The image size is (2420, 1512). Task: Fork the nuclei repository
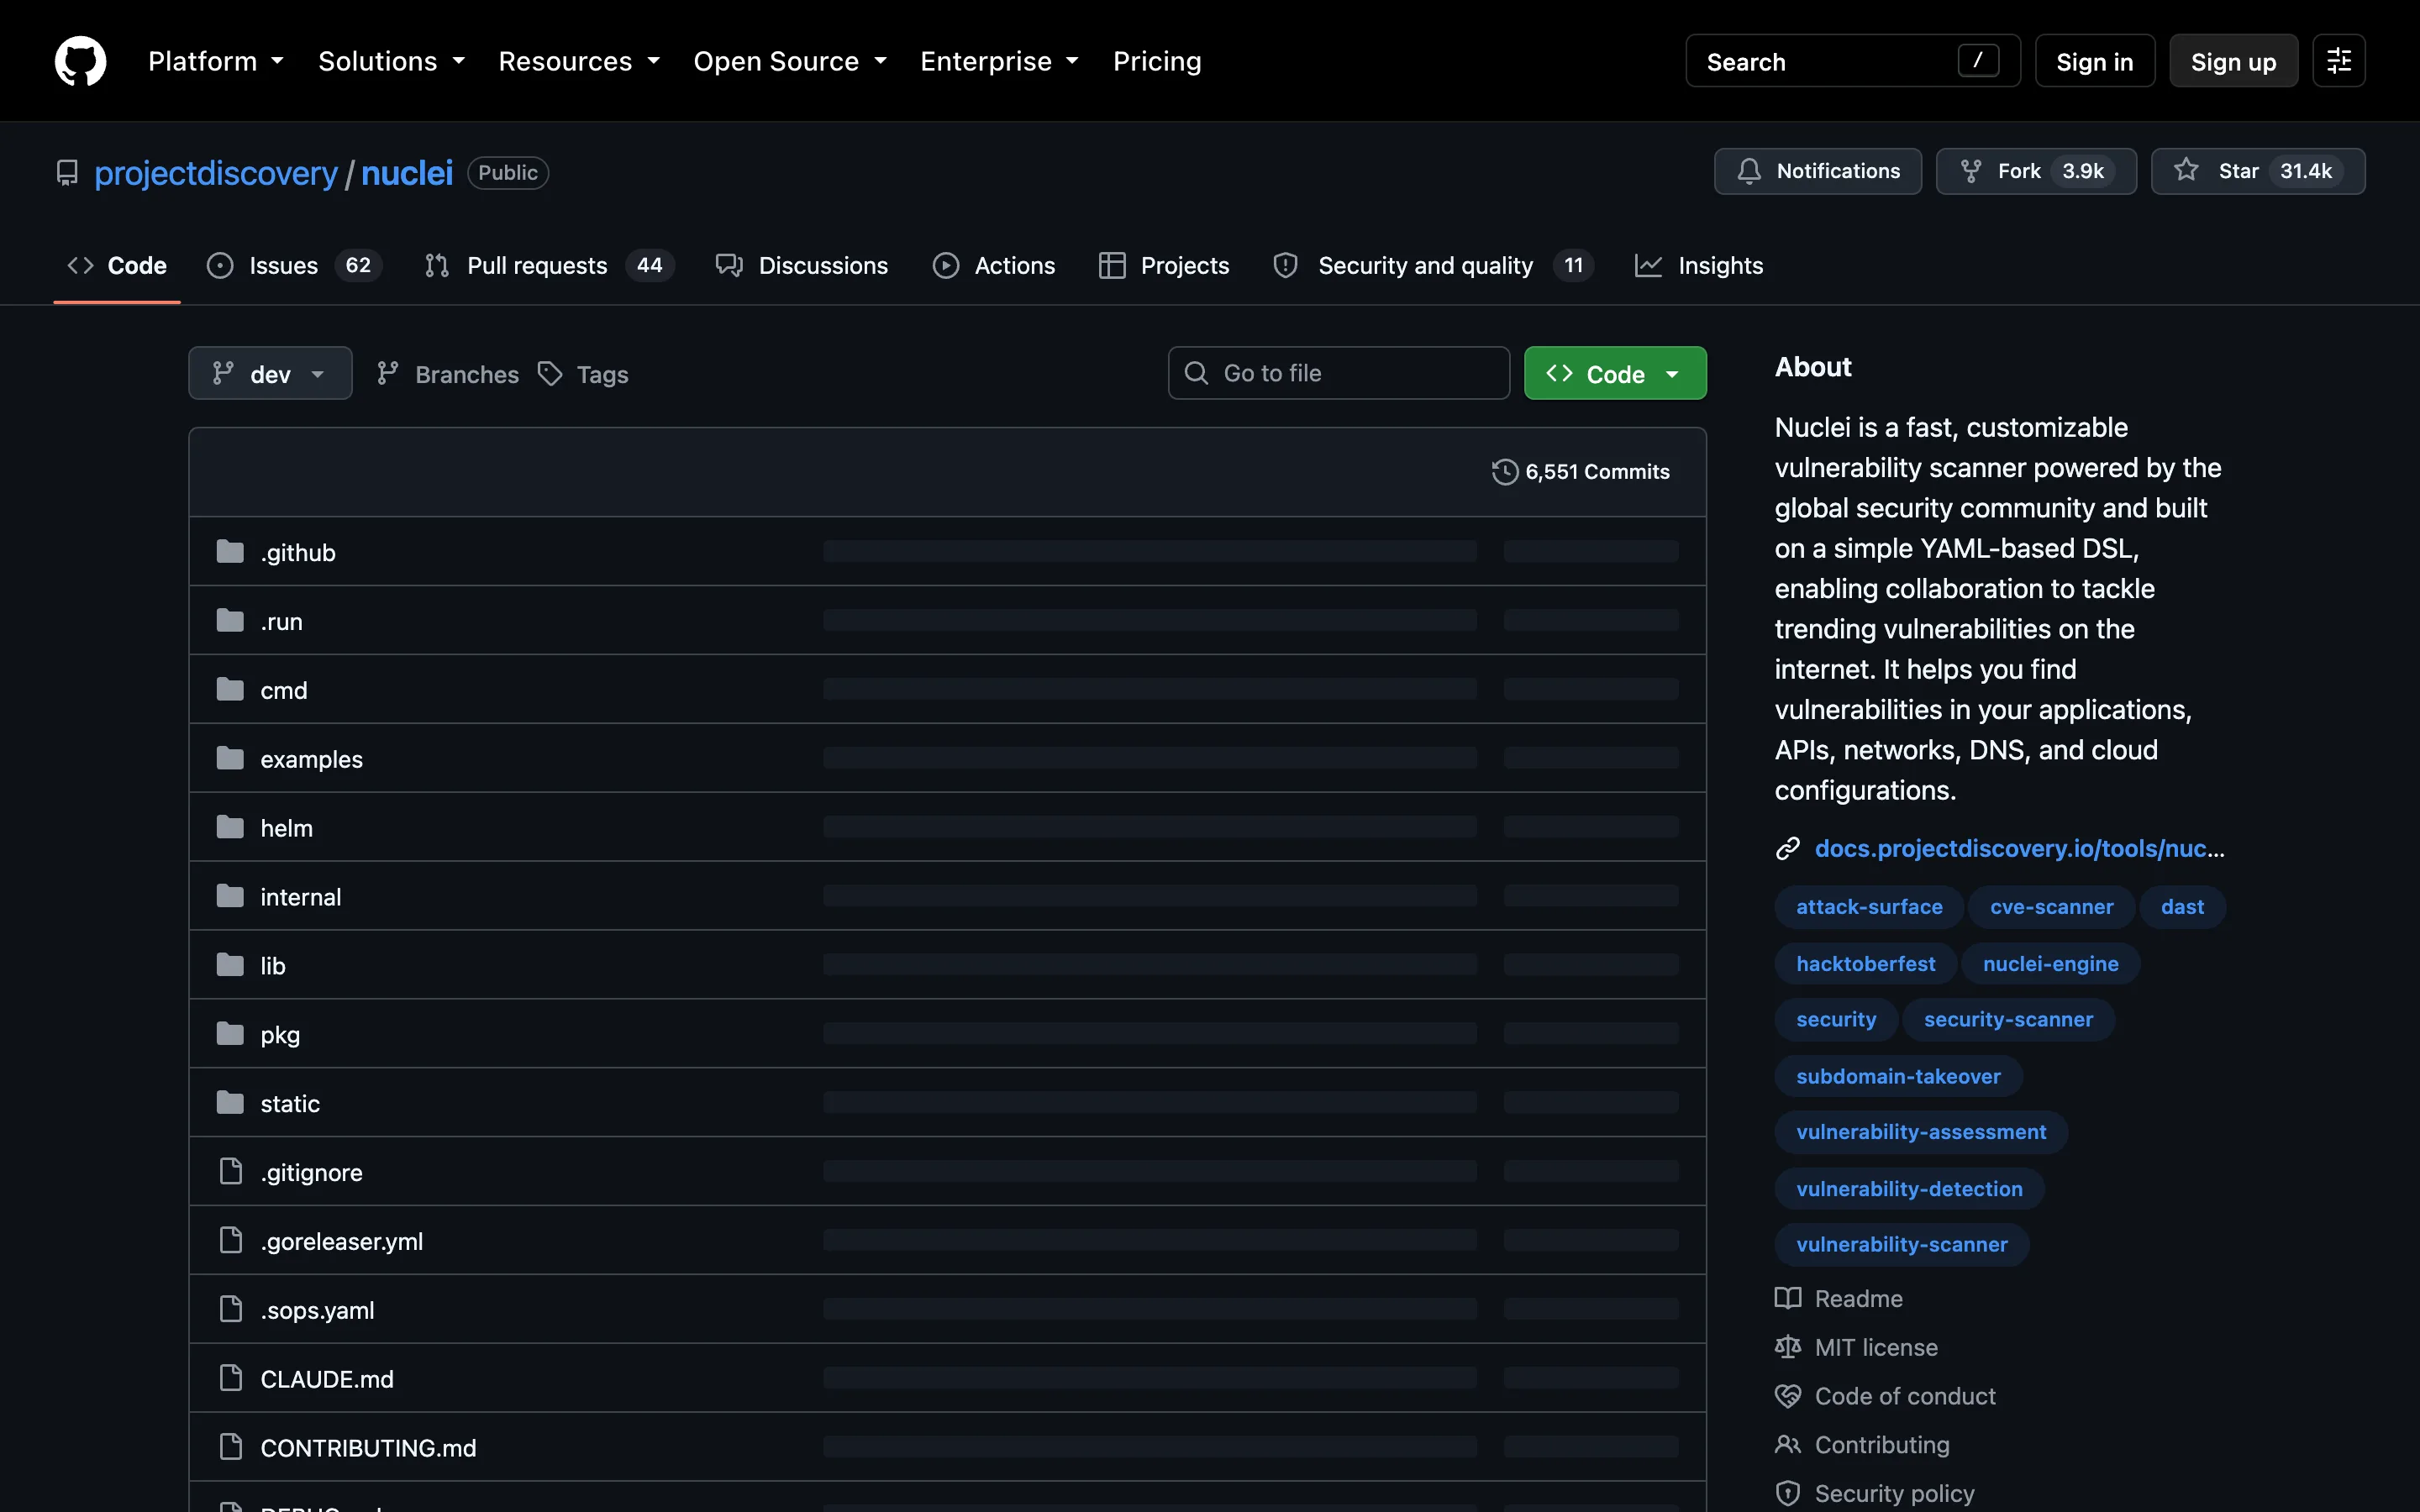click(2035, 171)
